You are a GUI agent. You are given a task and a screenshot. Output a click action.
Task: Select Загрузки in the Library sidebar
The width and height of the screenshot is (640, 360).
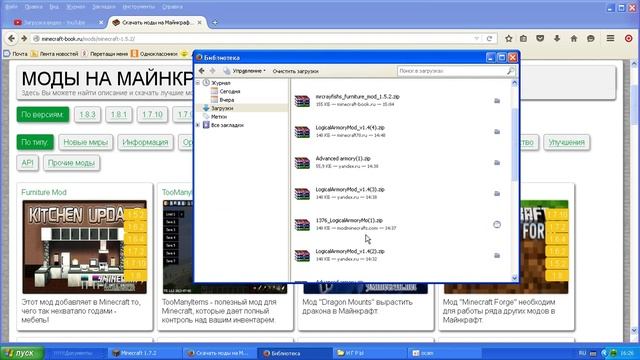(x=222, y=108)
